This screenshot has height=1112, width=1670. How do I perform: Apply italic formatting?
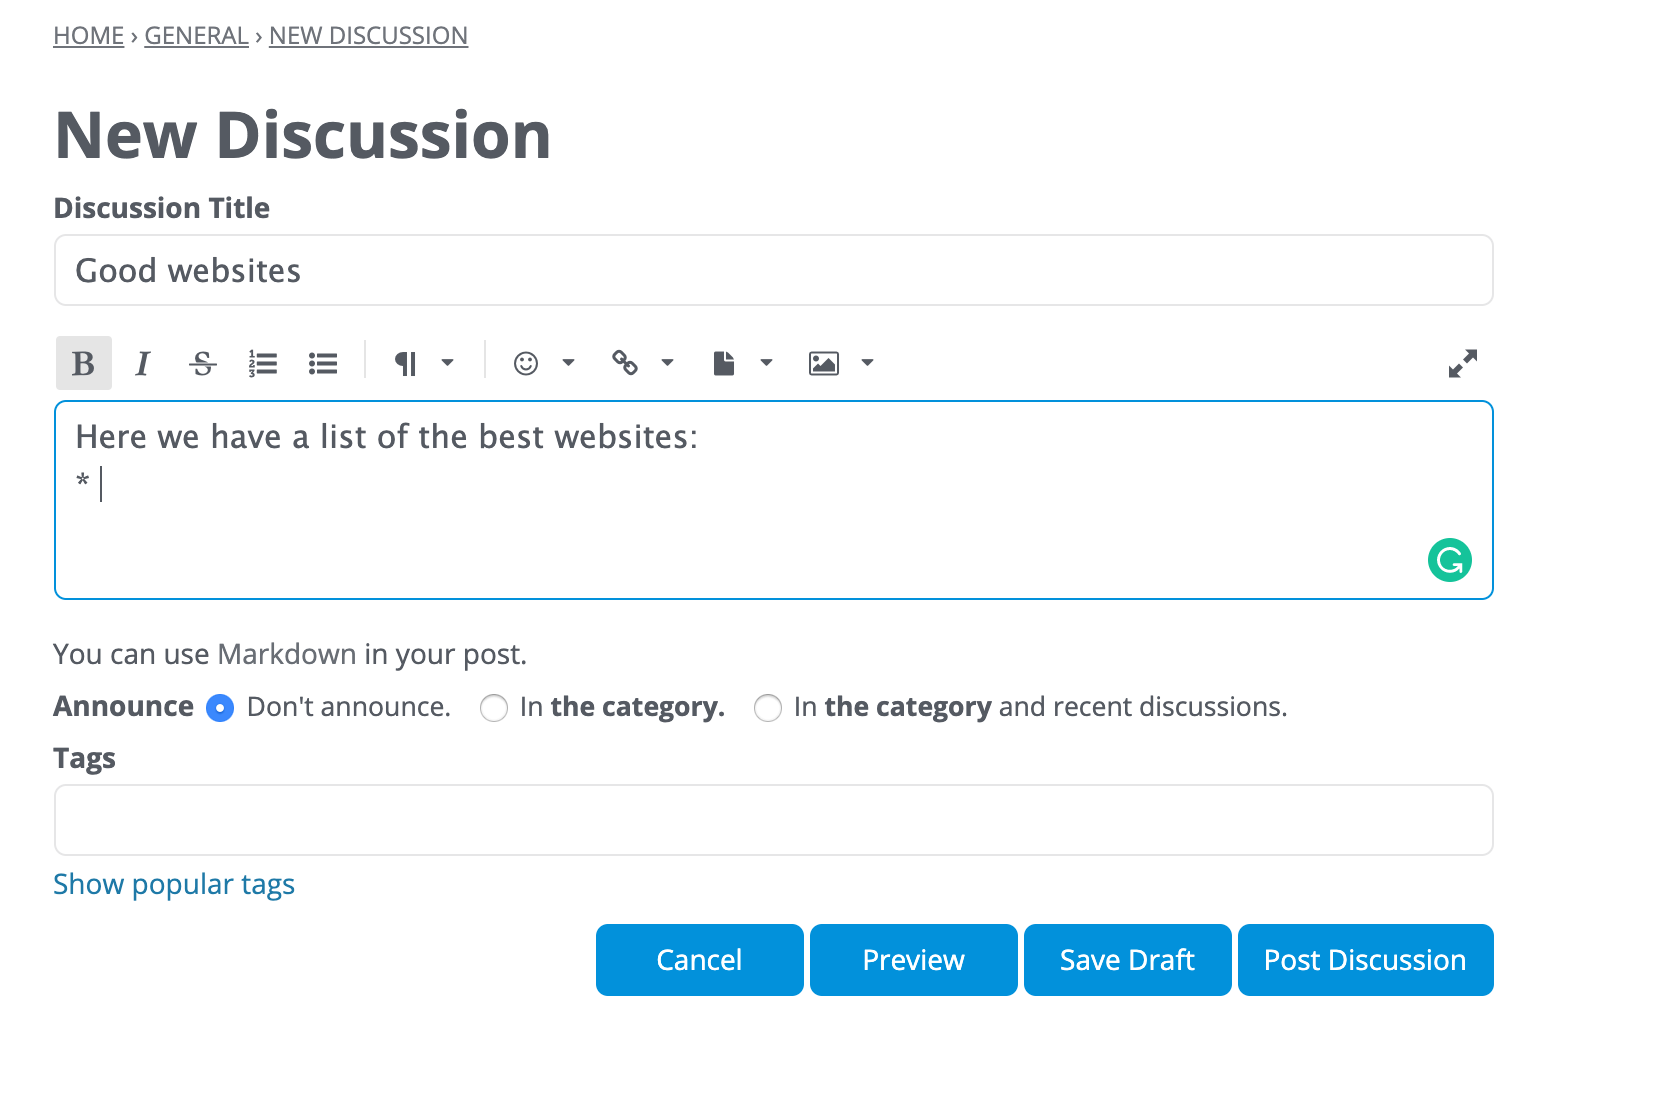[143, 363]
